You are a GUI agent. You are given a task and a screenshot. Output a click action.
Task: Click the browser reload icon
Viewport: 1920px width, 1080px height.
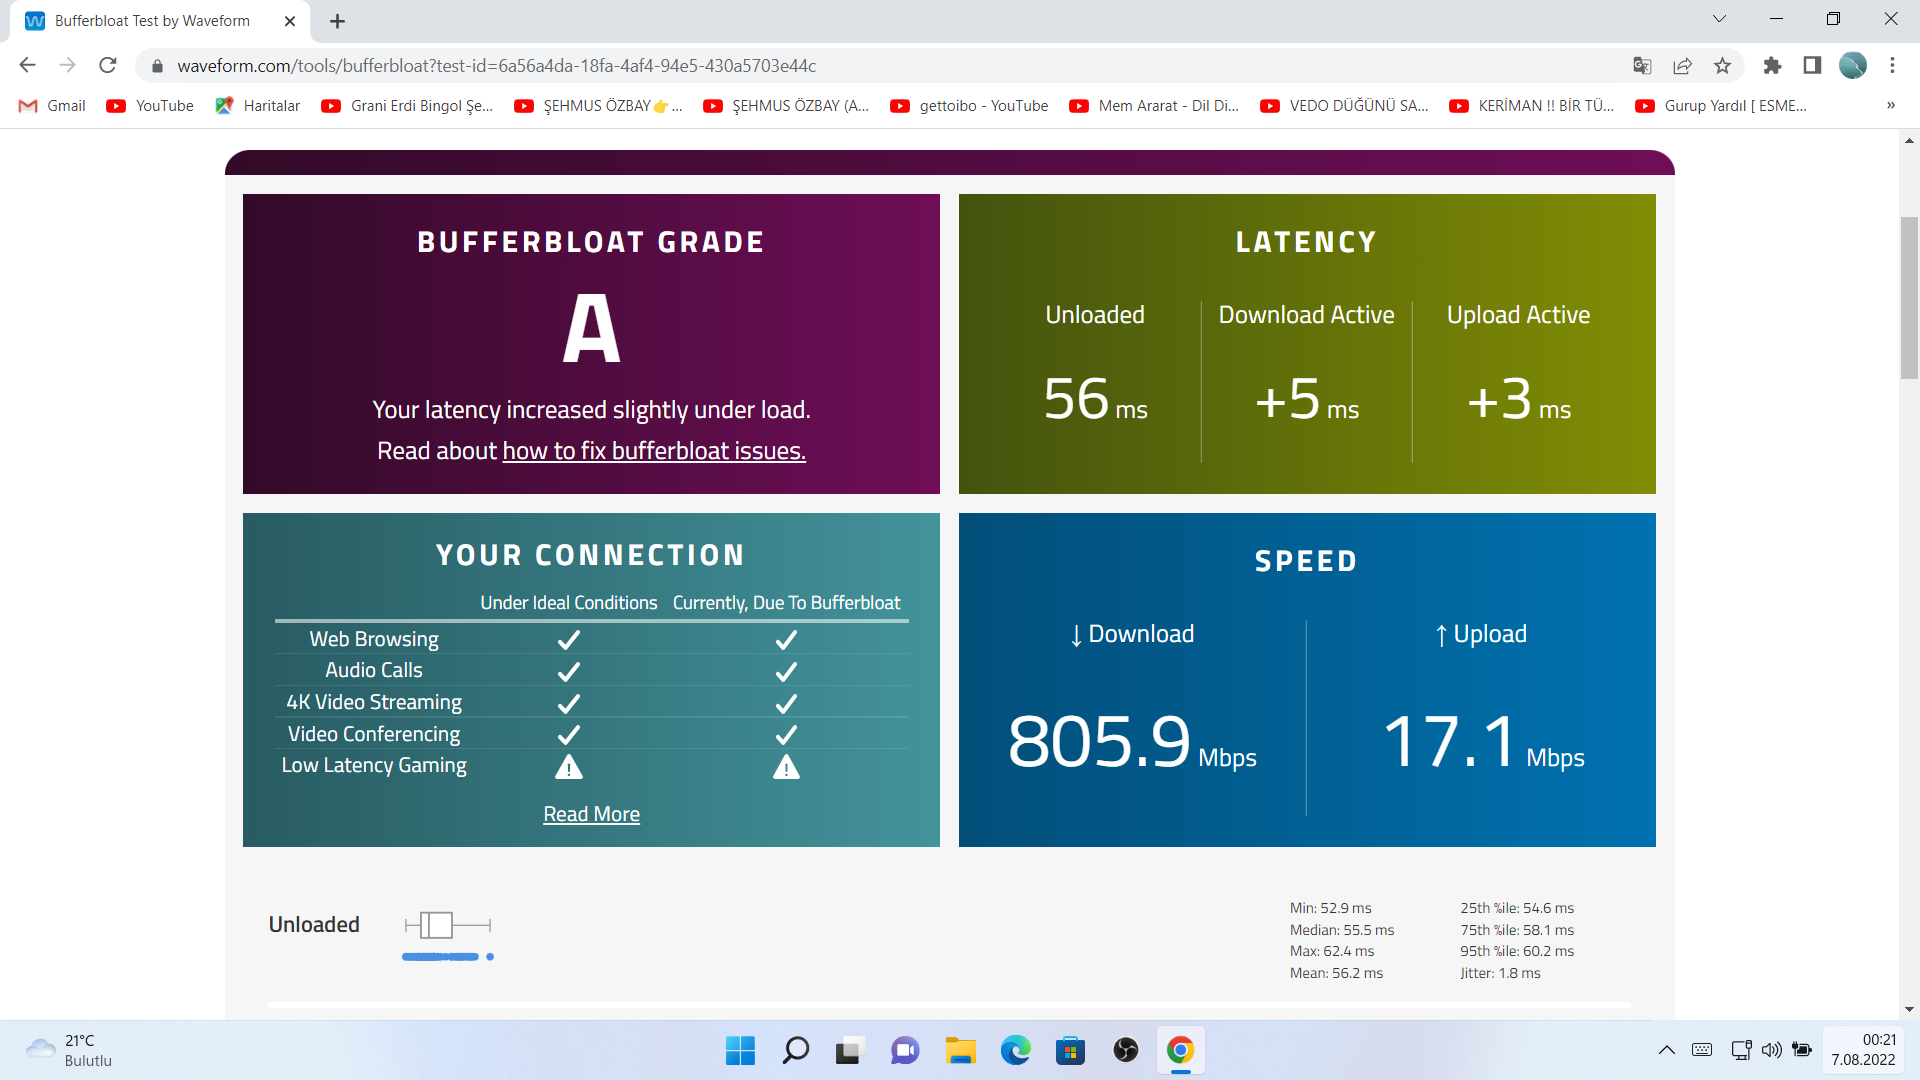pyautogui.click(x=108, y=66)
